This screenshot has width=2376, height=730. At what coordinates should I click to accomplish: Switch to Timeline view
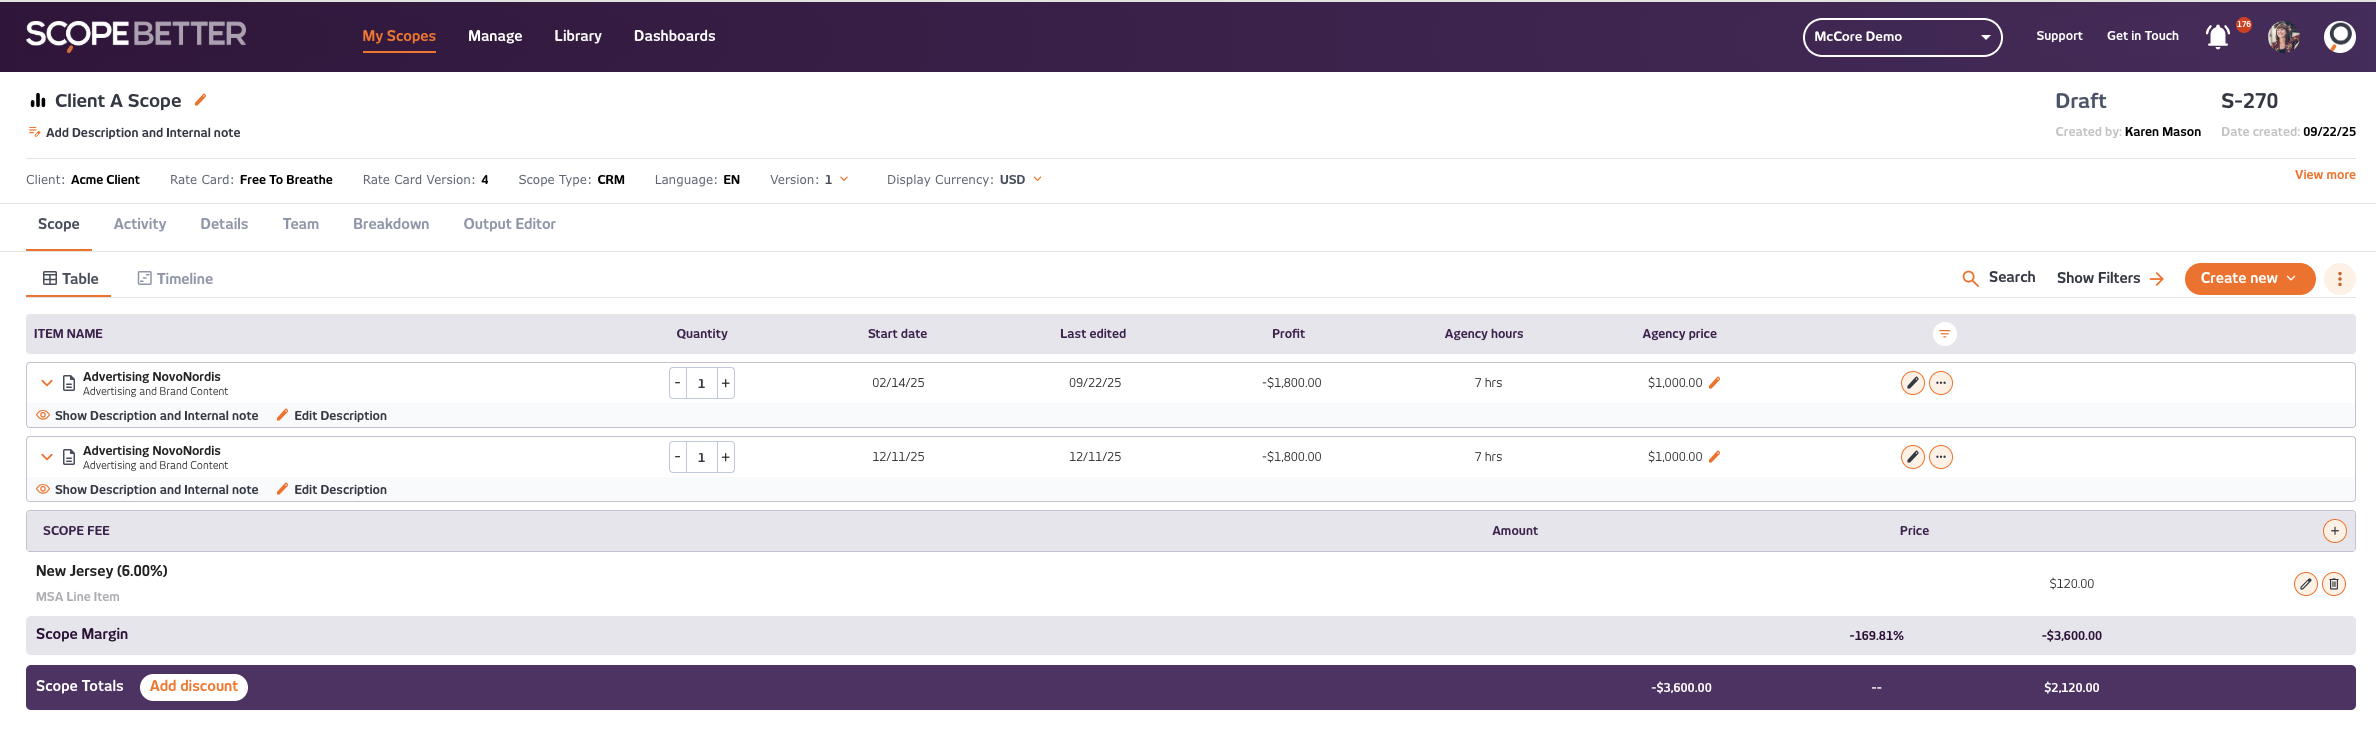(175, 279)
